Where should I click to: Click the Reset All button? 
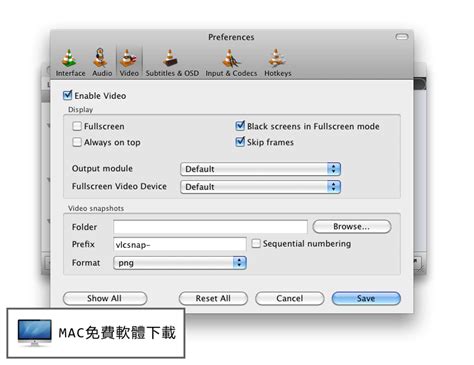(213, 298)
